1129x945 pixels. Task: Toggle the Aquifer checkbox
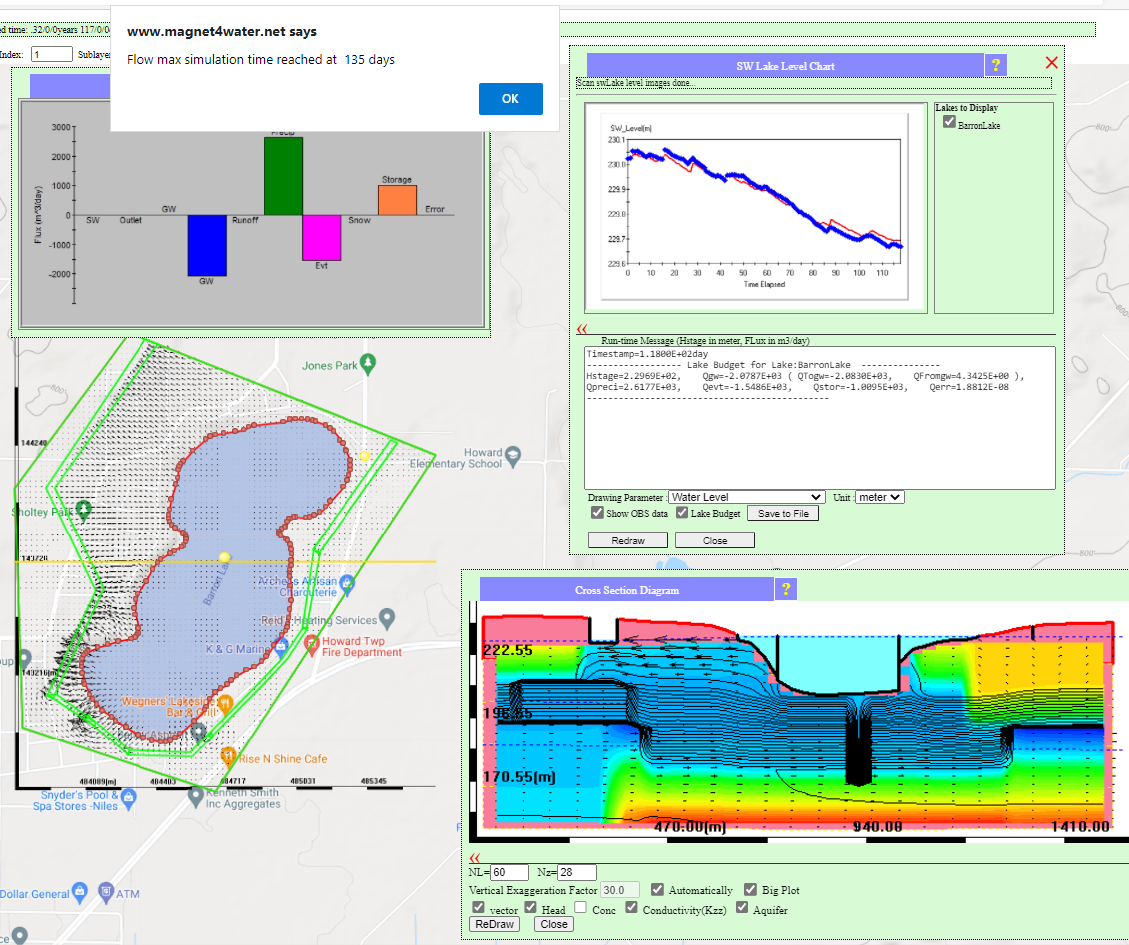pos(742,907)
